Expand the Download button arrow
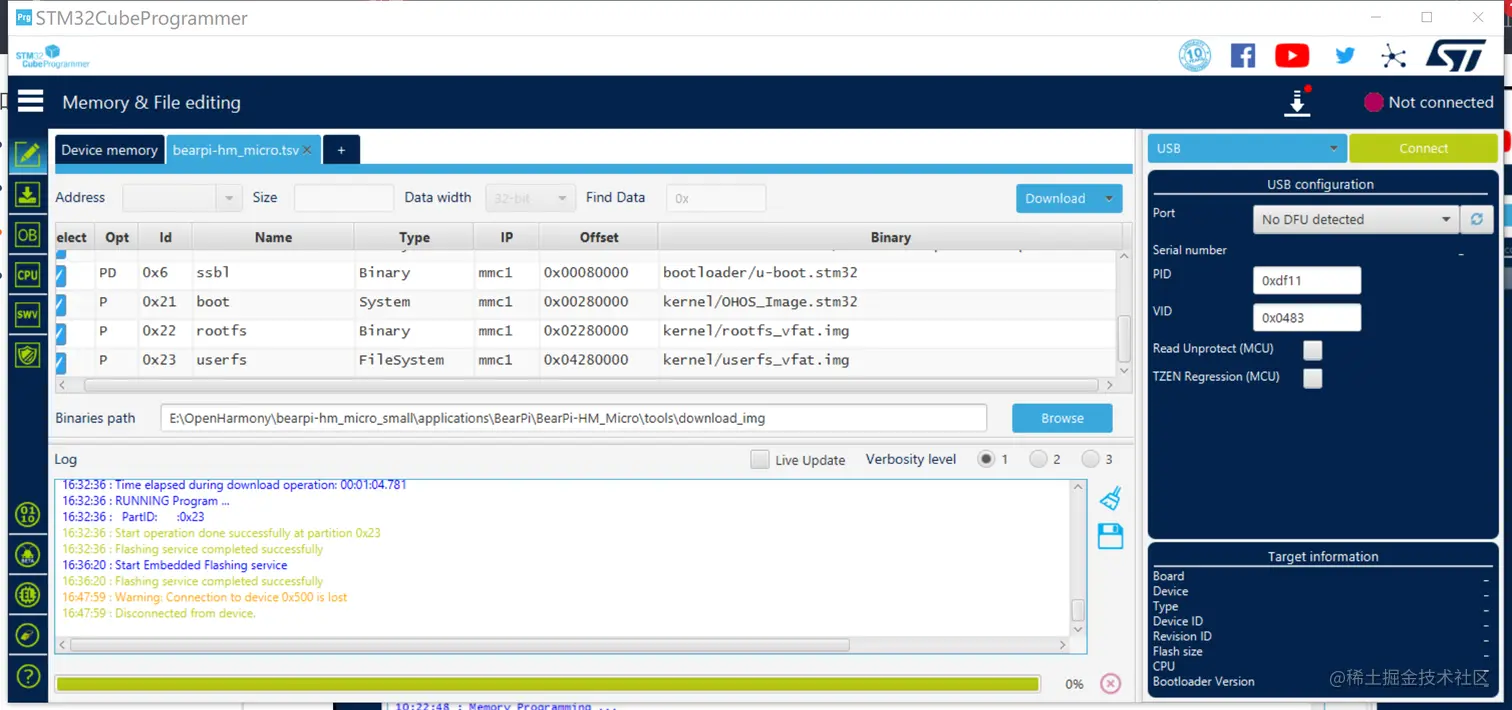This screenshot has height=710, width=1512. tap(1109, 198)
